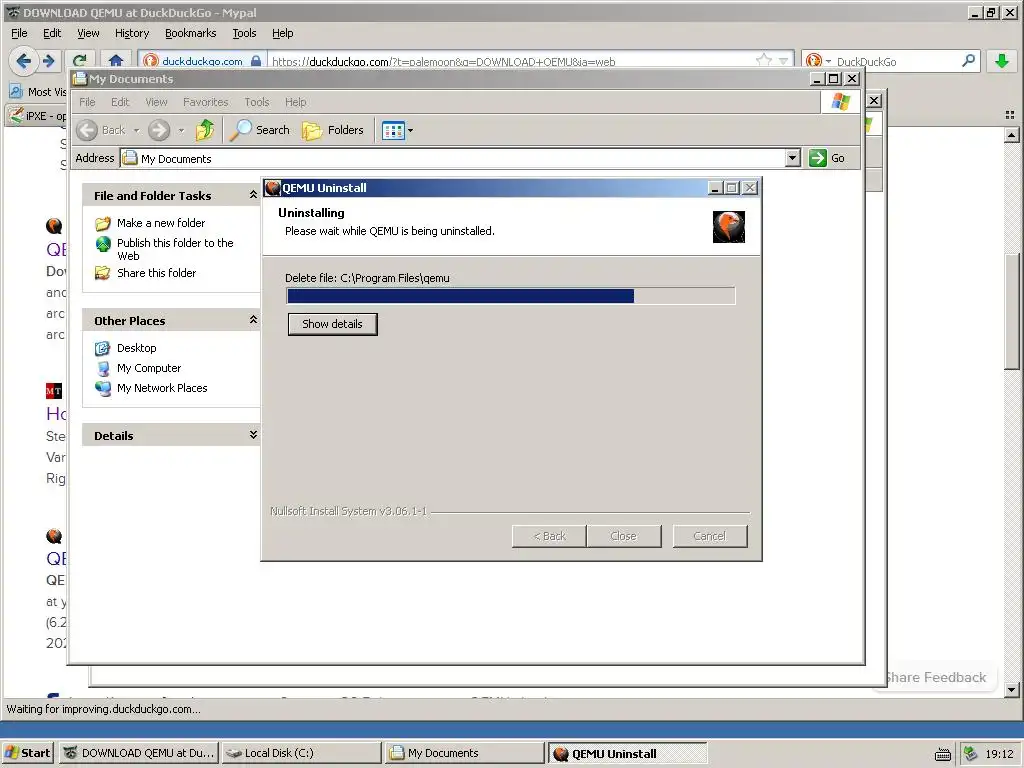Collapse the File and Folder Tasks panel
This screenshot has height=768, width=1024.
tap(253, 195)
